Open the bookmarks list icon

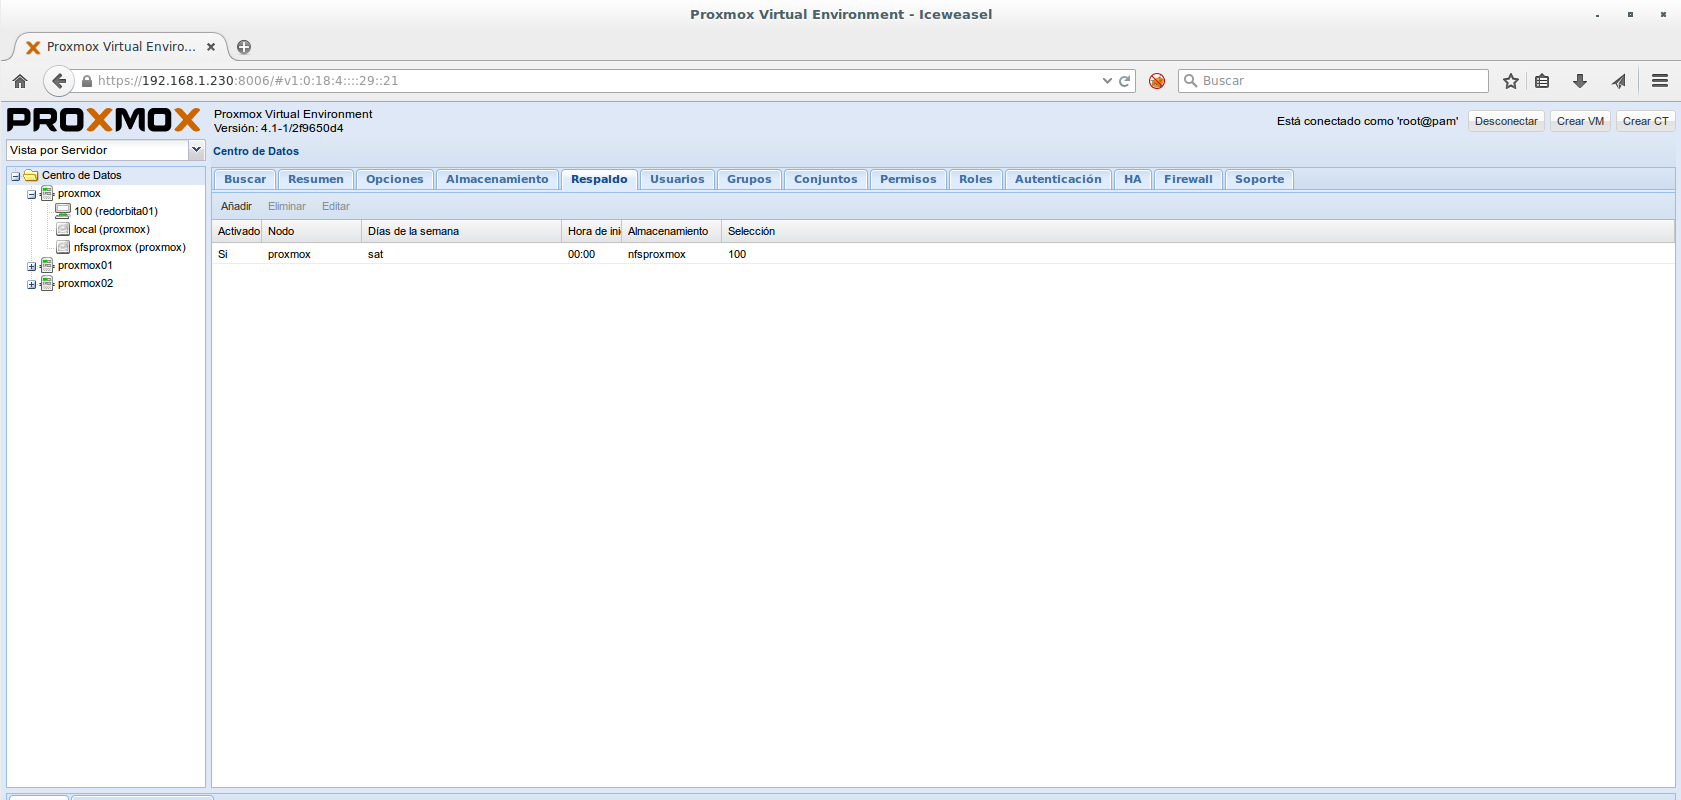[x=1542, y=81]
